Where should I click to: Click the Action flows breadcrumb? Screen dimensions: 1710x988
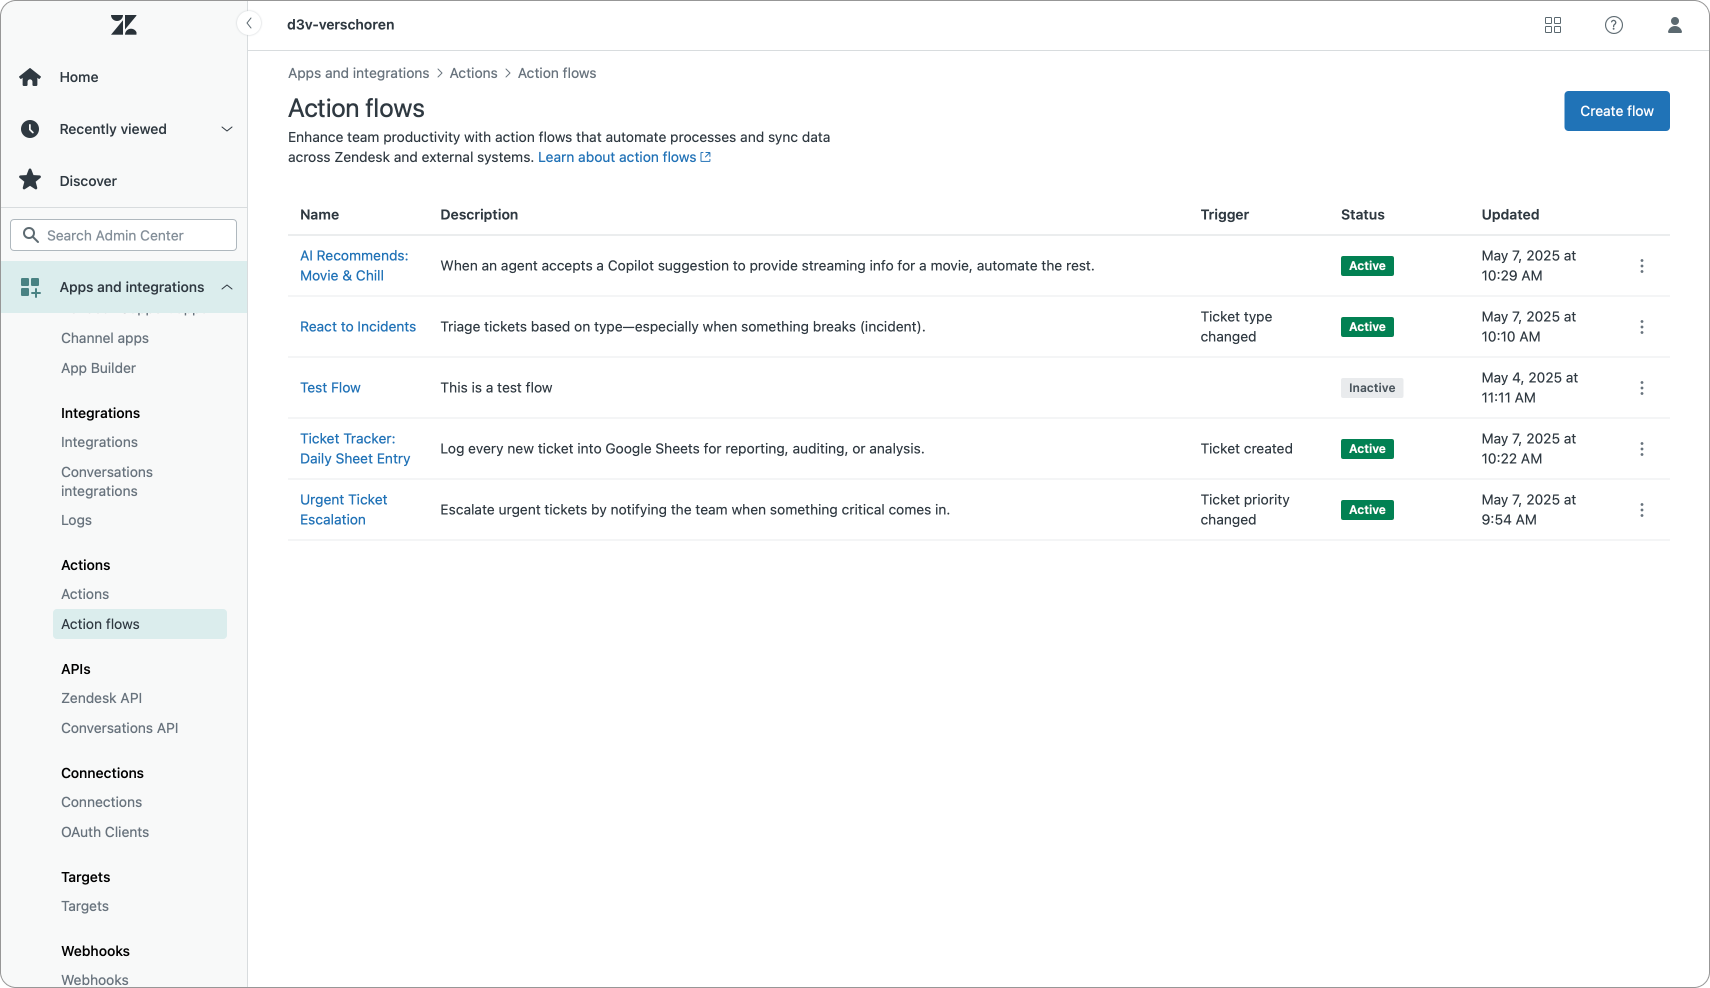point(557,73)
